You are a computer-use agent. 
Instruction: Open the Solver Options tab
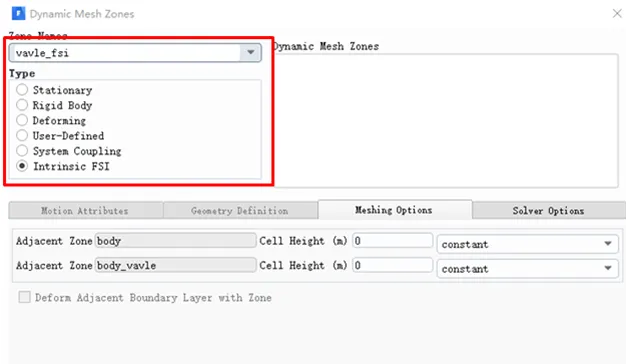point(549,211)
